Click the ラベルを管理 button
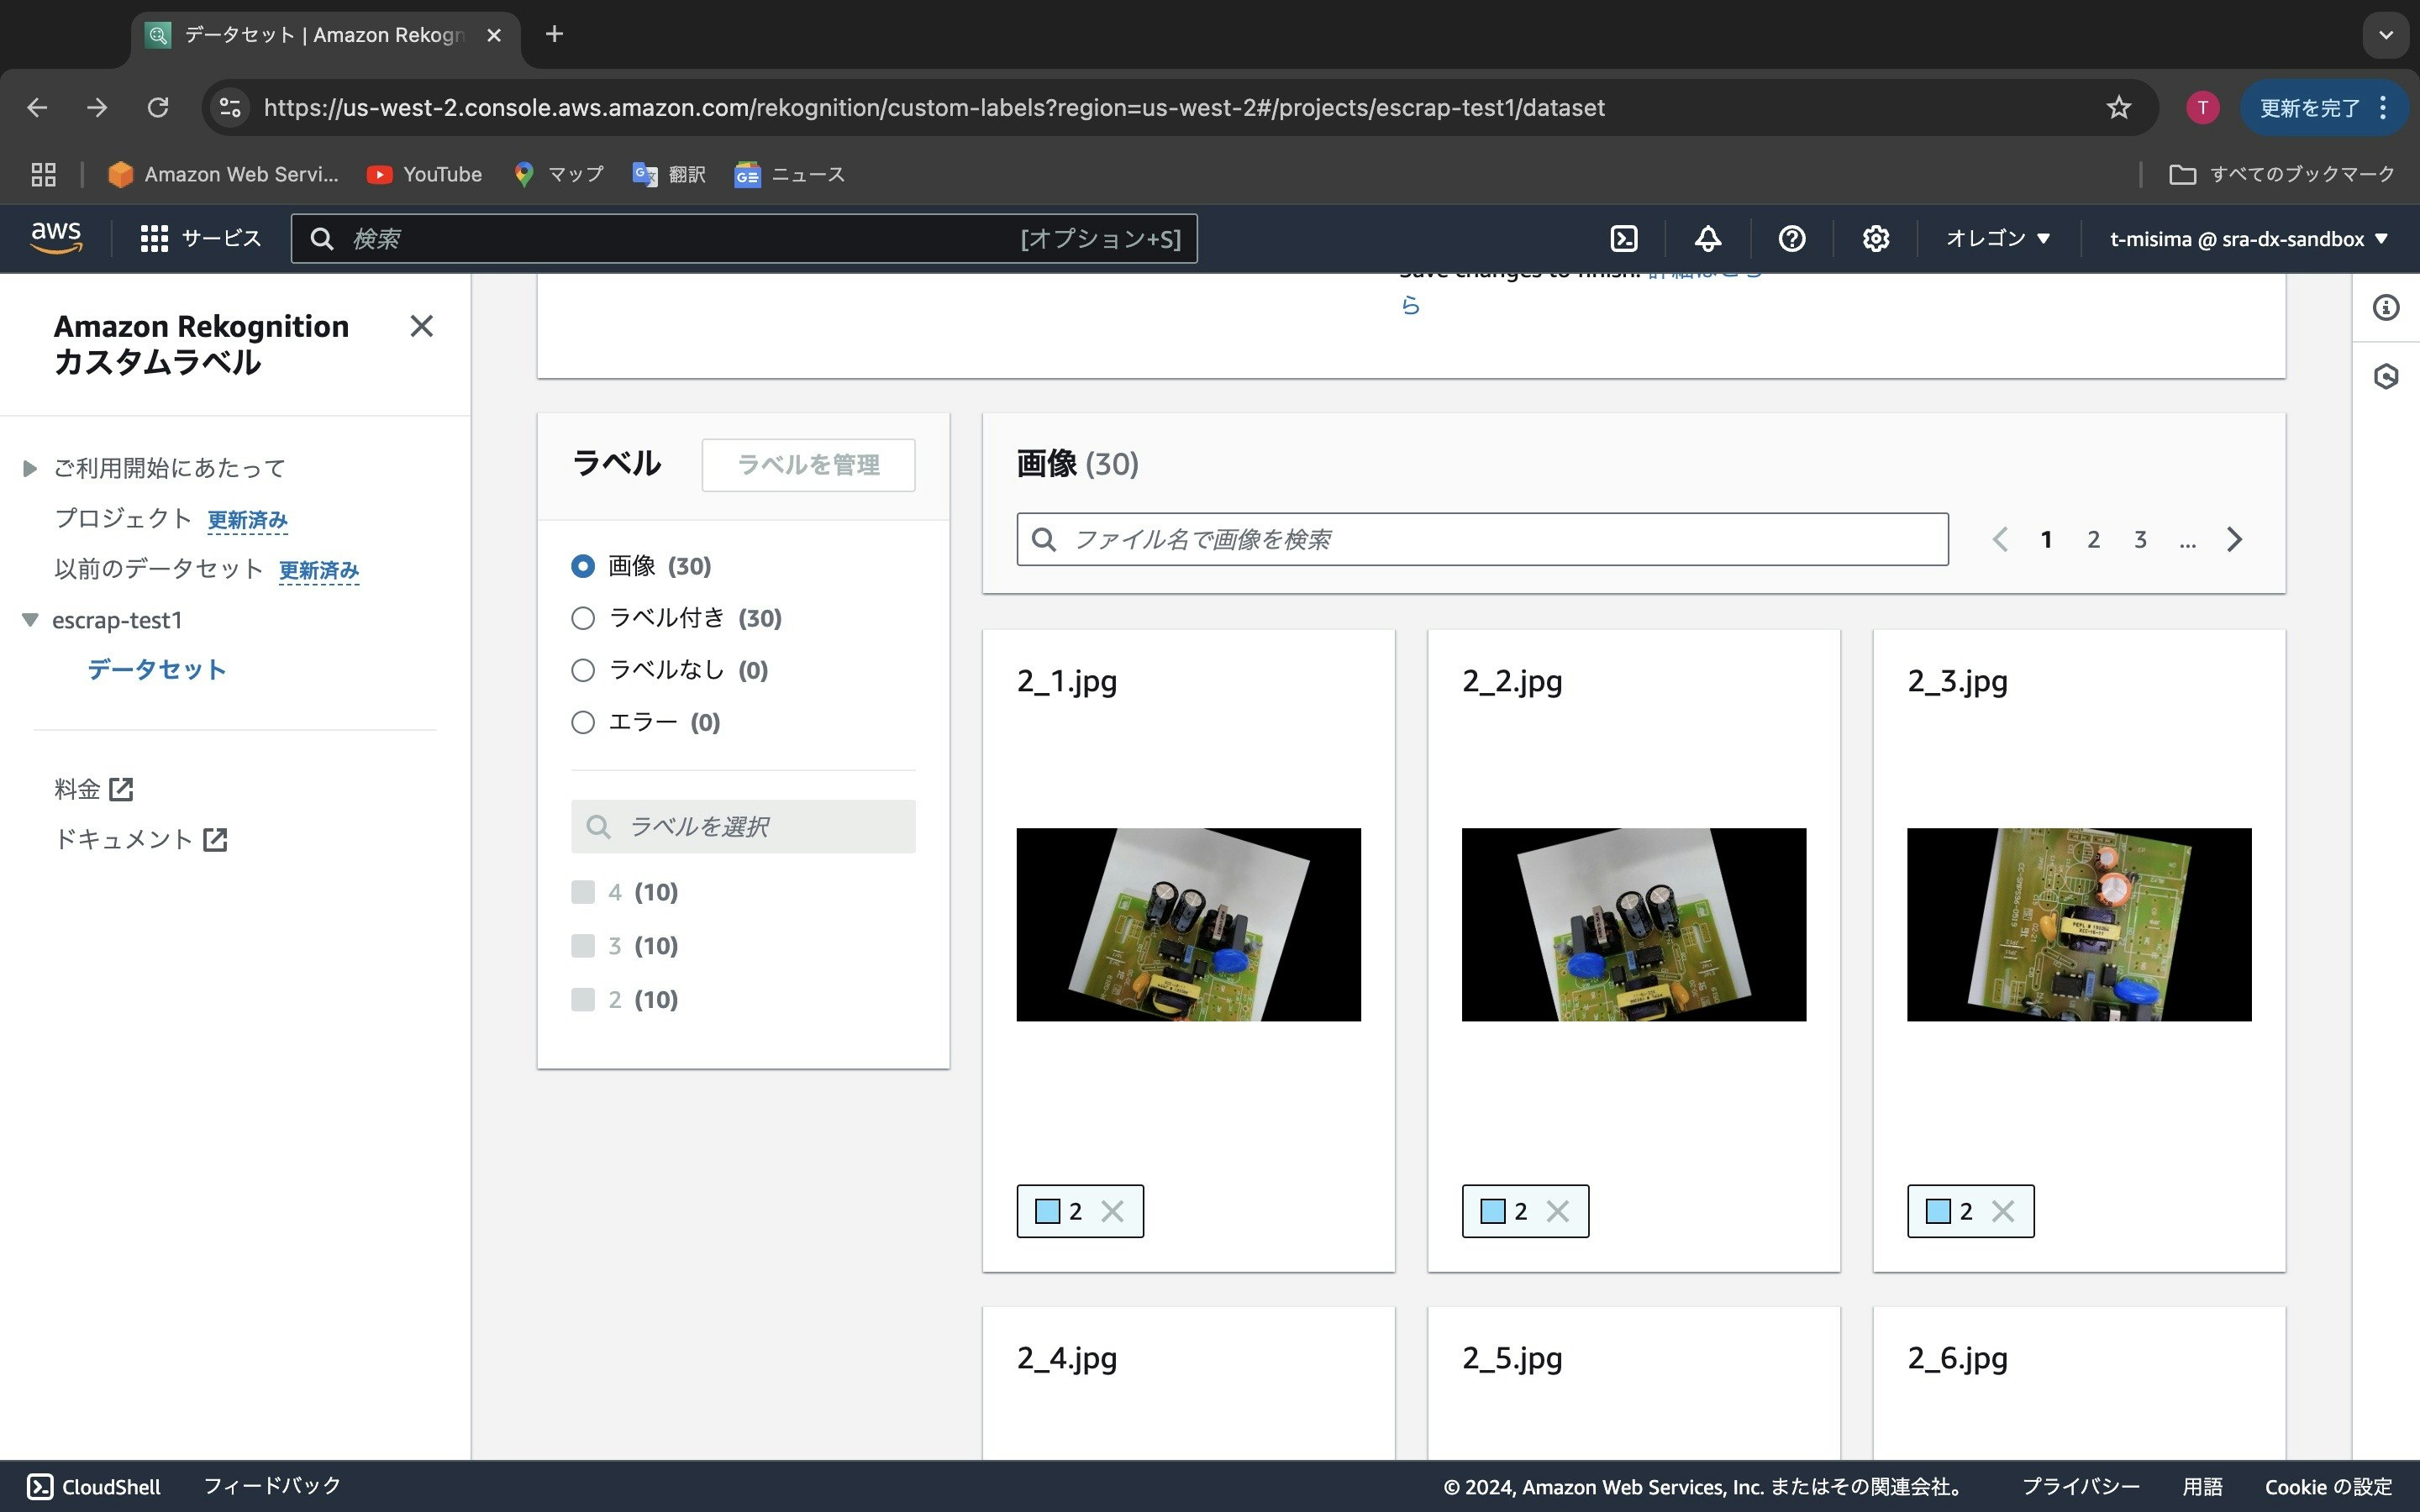This screenshot has width=2420, height=1512. 808,465
